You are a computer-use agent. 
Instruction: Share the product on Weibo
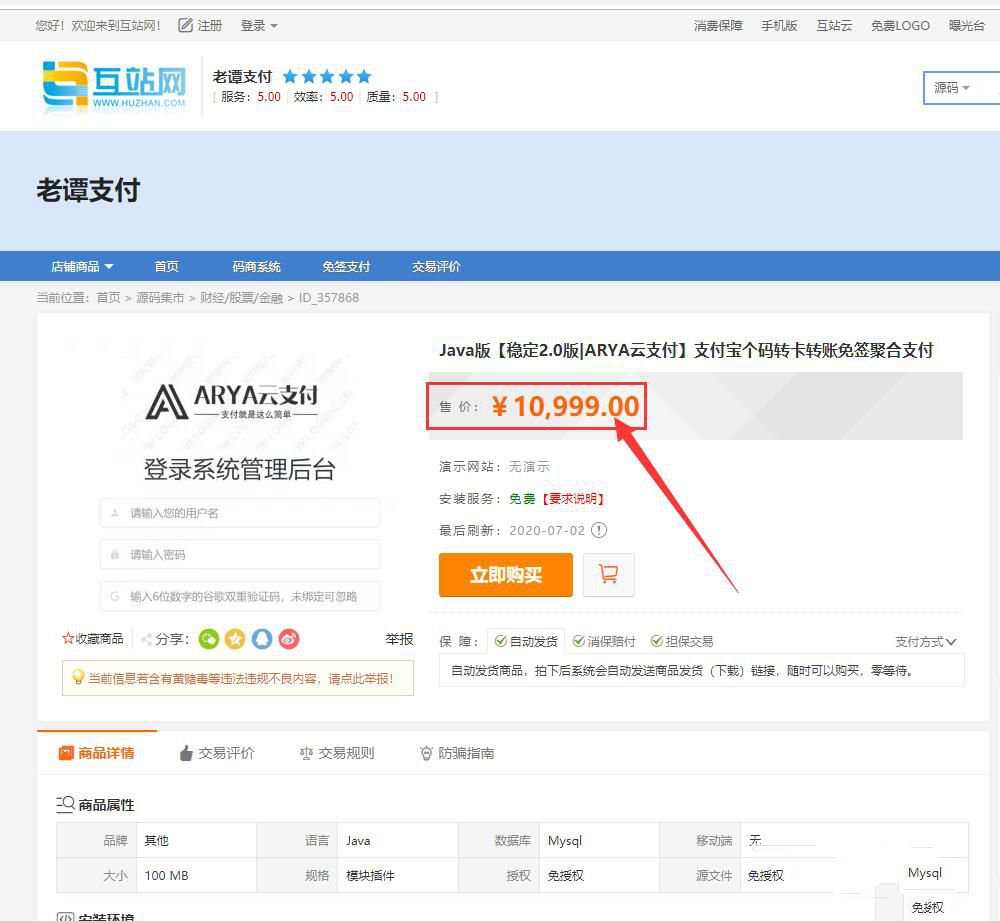tap(286, 639)
